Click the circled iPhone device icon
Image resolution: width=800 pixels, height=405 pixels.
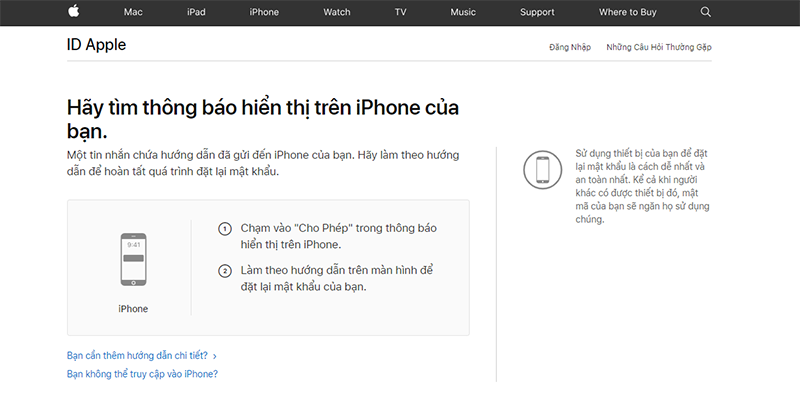point(542,169)
